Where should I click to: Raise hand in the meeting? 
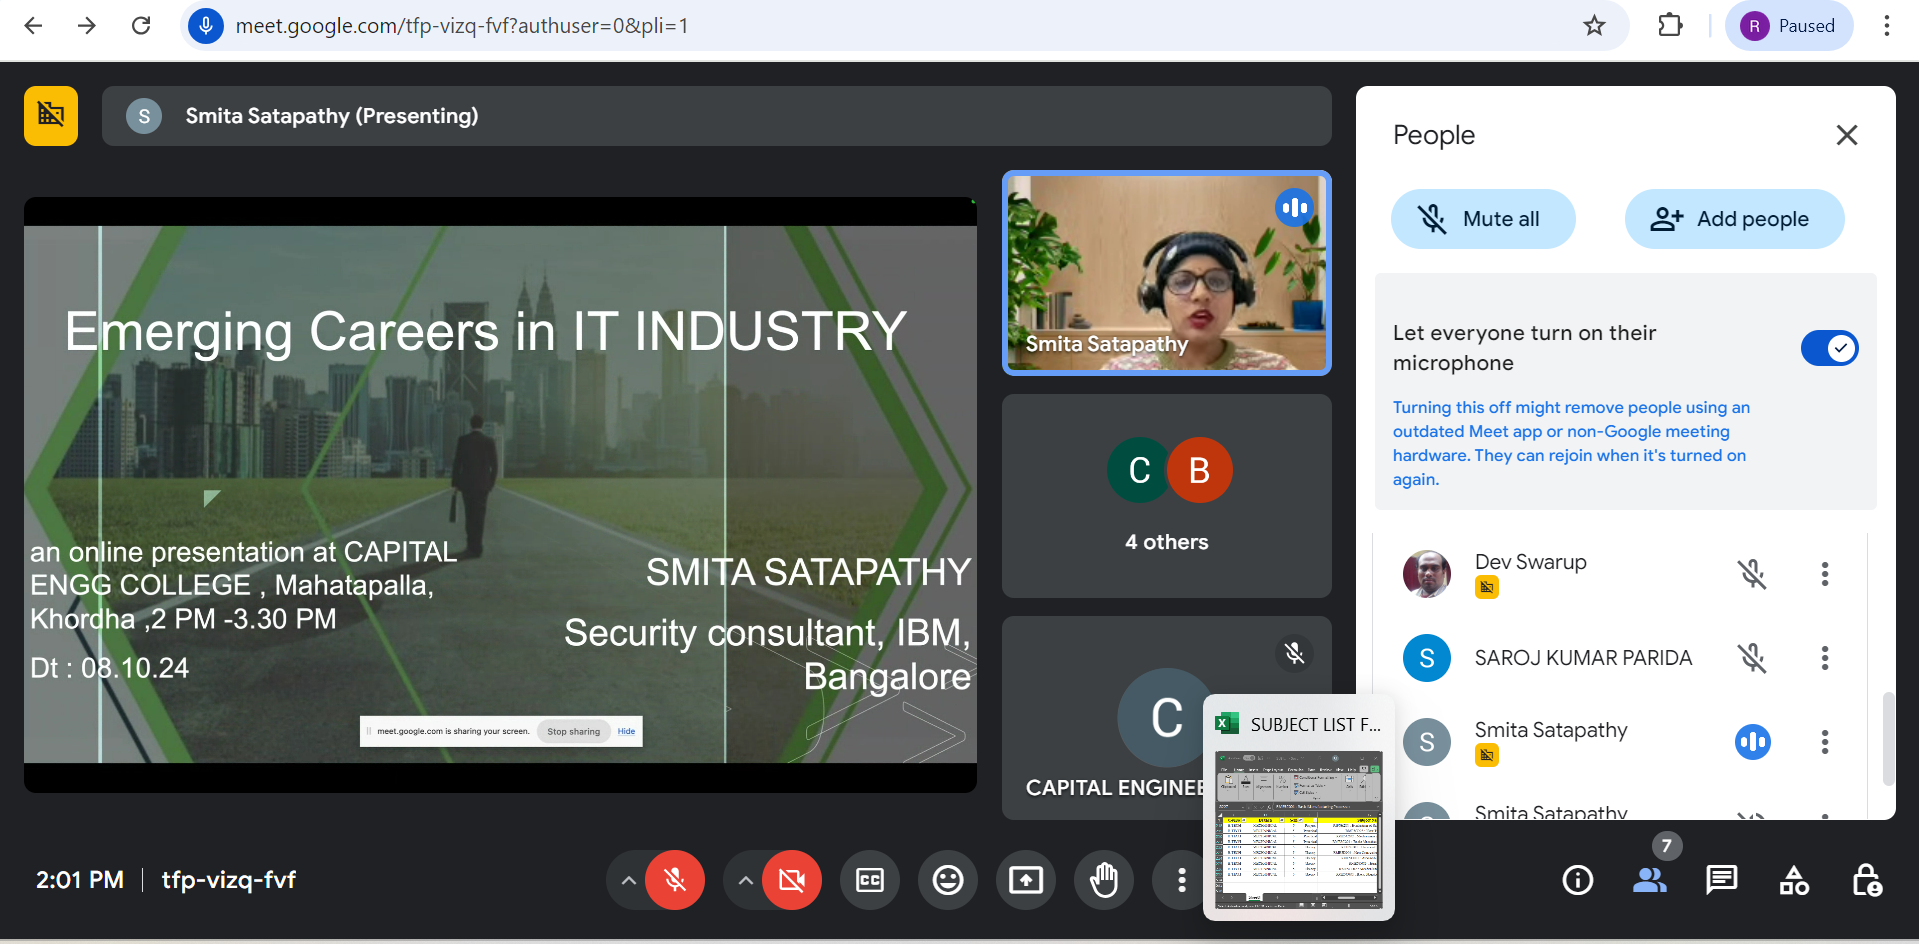pyautogui.click(x=1104, y=880)
